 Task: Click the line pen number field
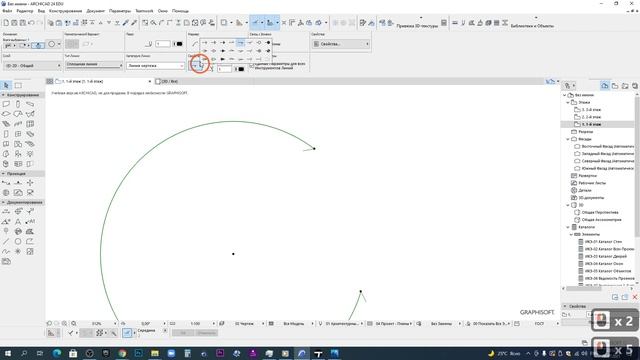163,44
